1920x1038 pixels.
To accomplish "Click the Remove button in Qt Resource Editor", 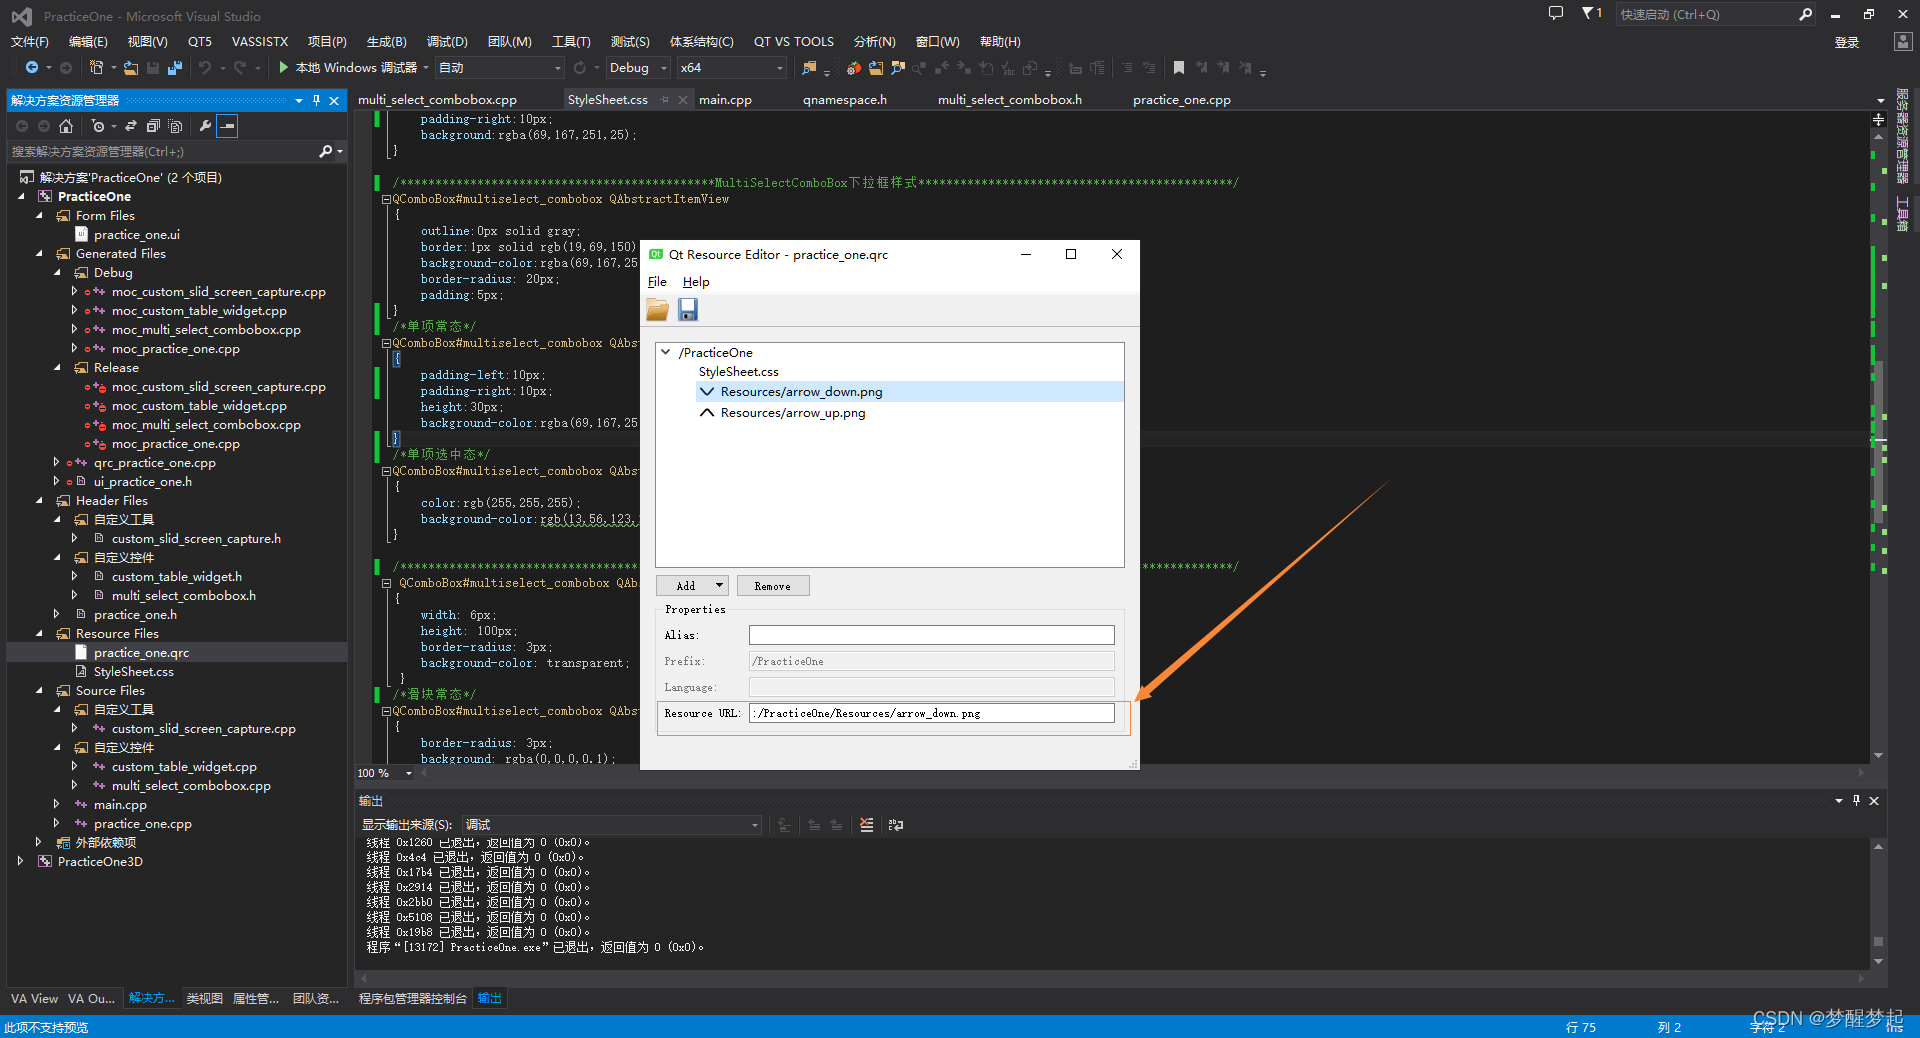I will [773, 586].
